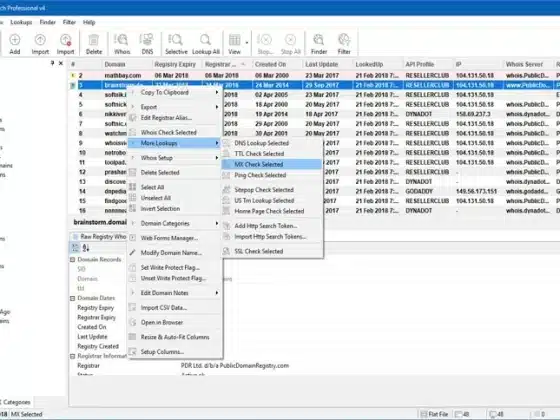Open the Finder tool icon
Screen dimensions: 560x420
pos(319,44)
